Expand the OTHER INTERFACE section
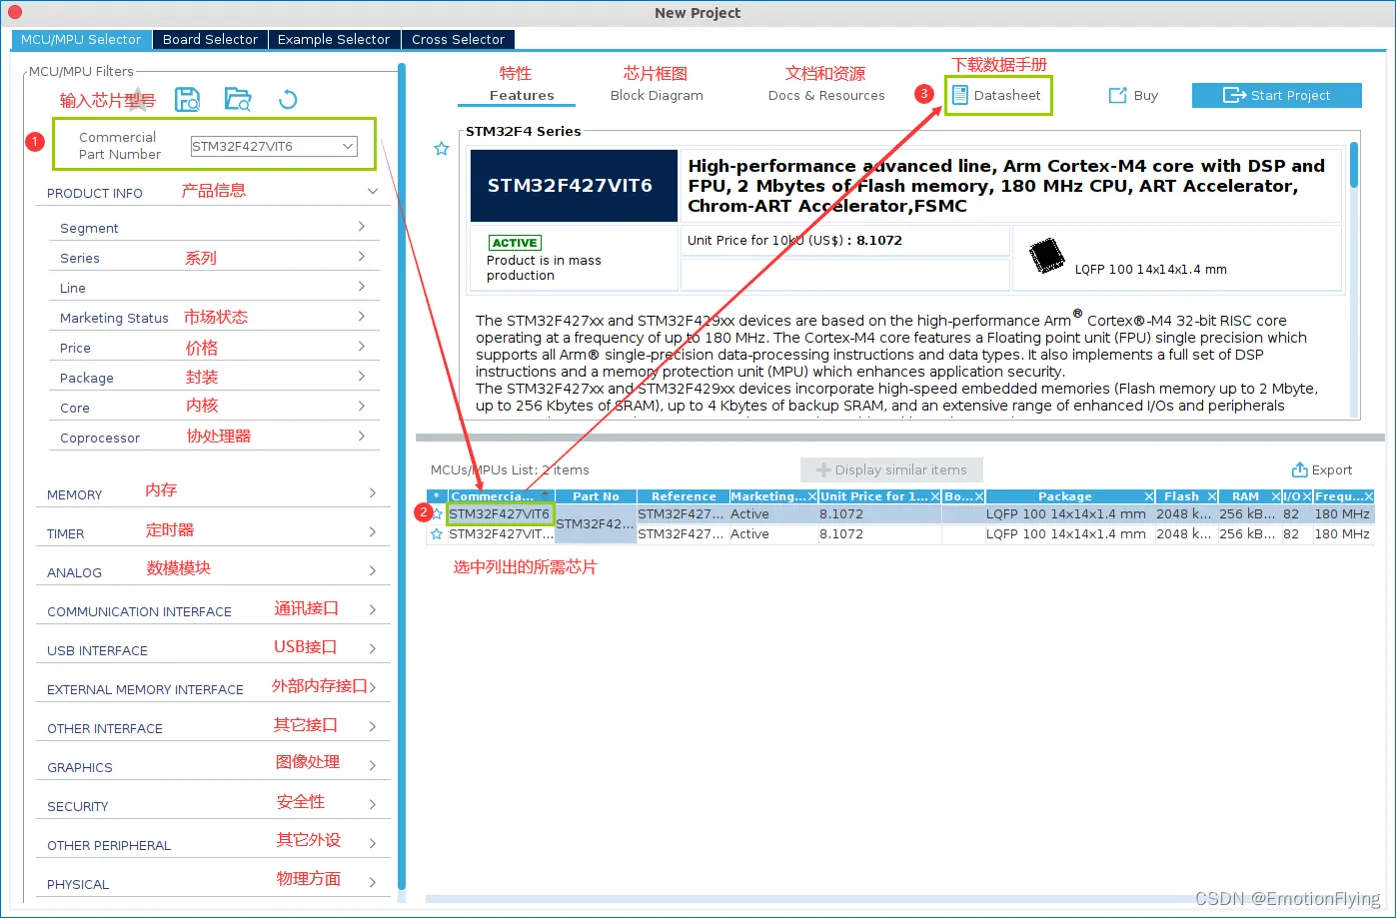The image size is (1396, 918). point(372,726)
